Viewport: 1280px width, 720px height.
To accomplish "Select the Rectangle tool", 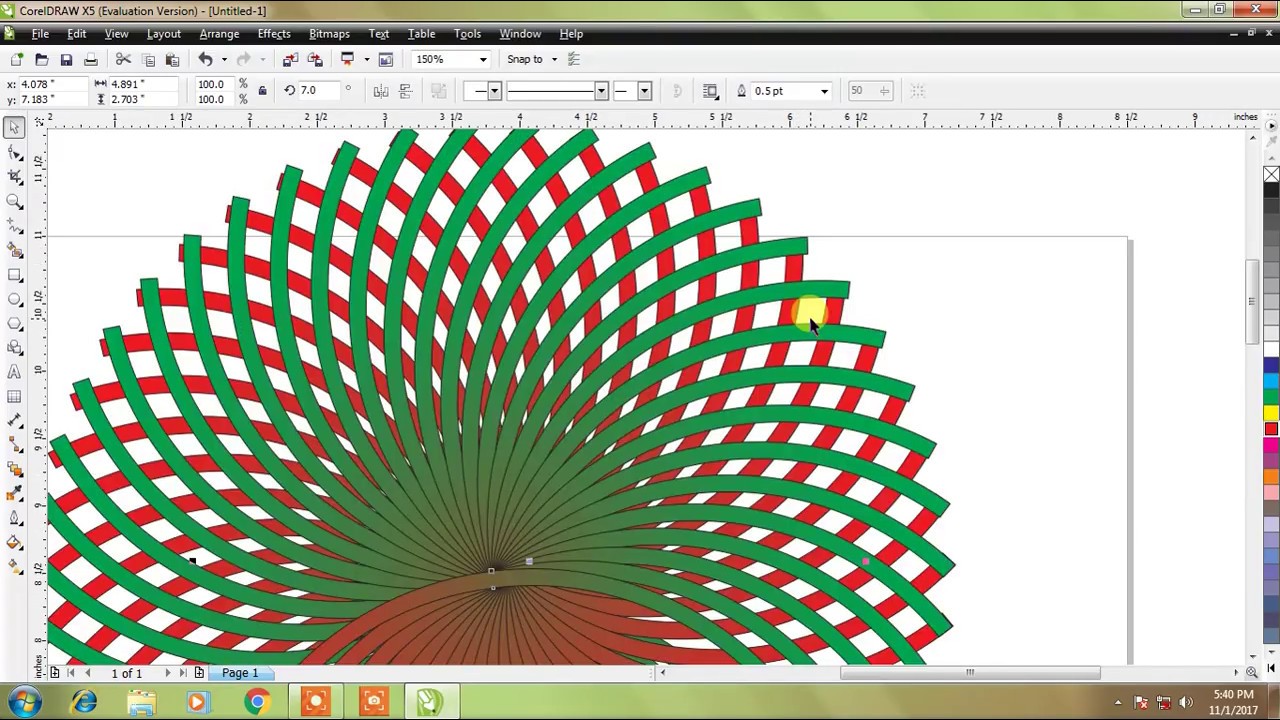I will [x=14, y=275].
